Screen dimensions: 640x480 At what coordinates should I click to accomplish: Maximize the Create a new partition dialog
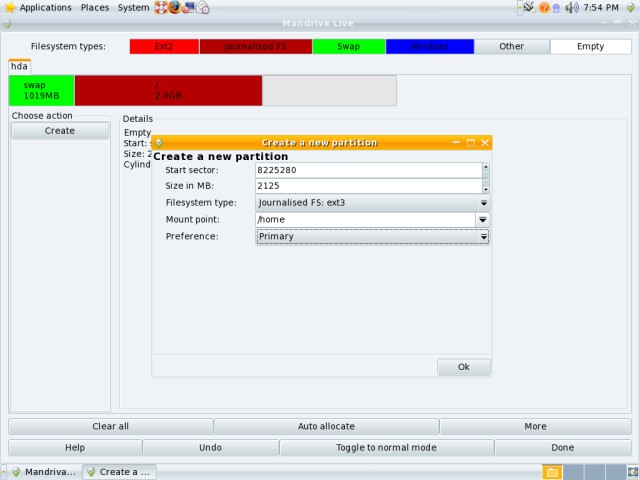[470, 142]
